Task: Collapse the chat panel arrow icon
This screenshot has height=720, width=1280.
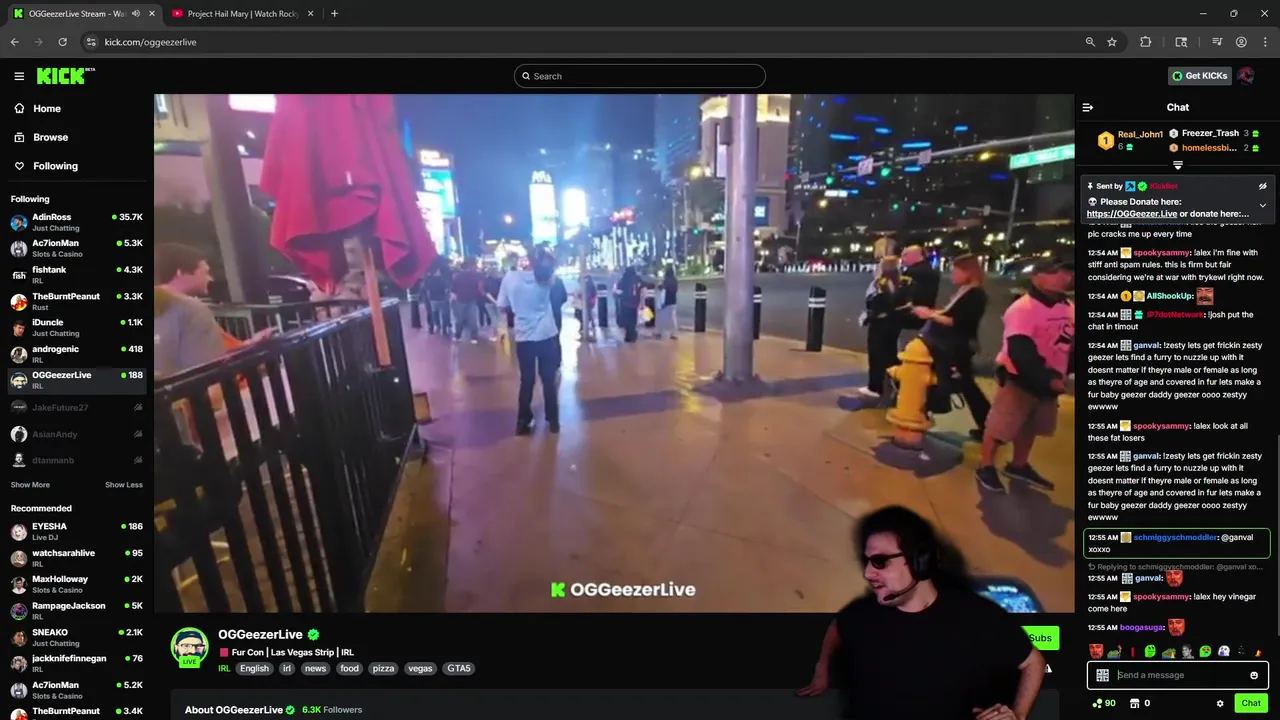Action: point(1088,107)
